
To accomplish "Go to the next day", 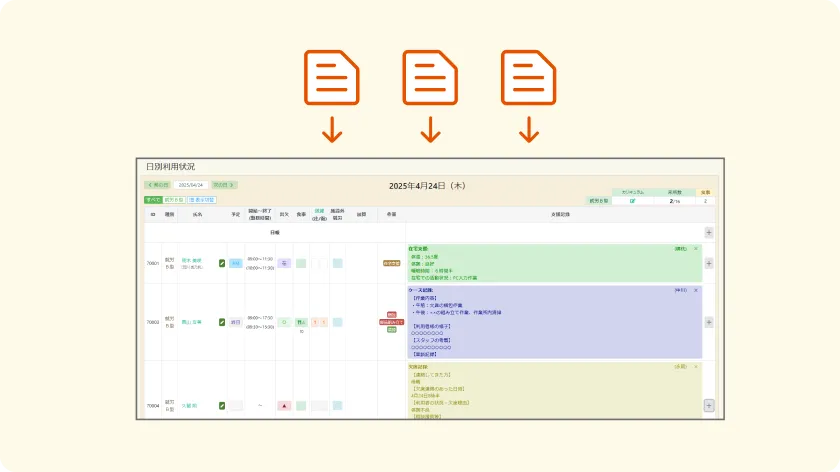I will [x=225, y=185].
